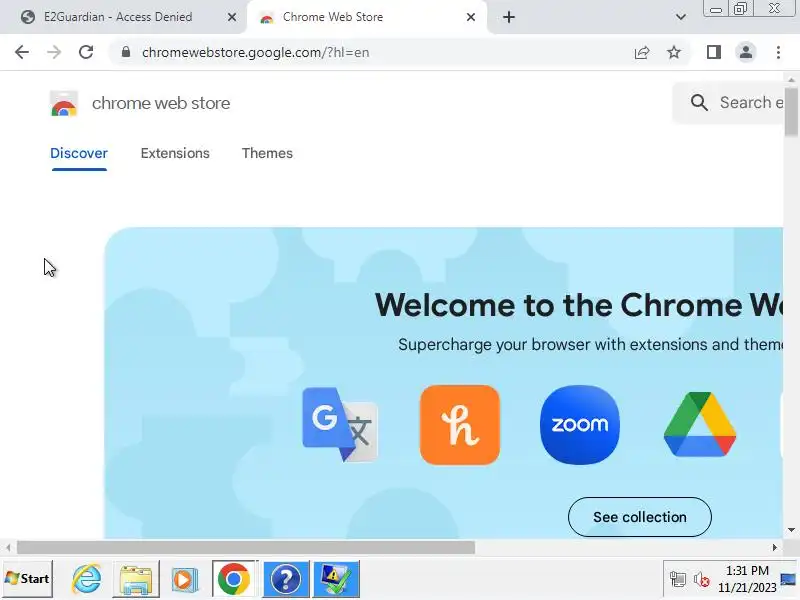Open the Chrome three-dot menu
Viewport: 800px width, 600px height.
(778, 52)
